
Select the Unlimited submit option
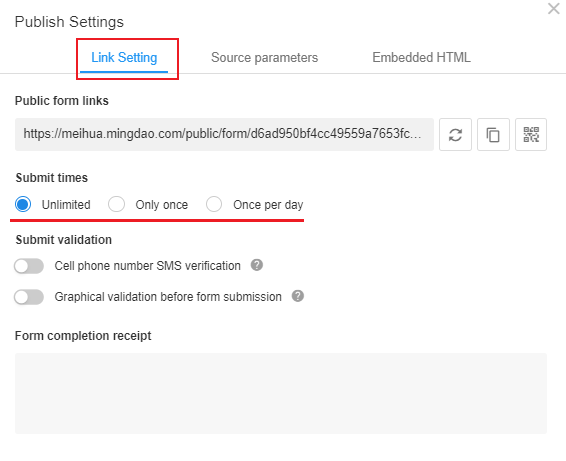pyautogui.click(x=23, y=204)
